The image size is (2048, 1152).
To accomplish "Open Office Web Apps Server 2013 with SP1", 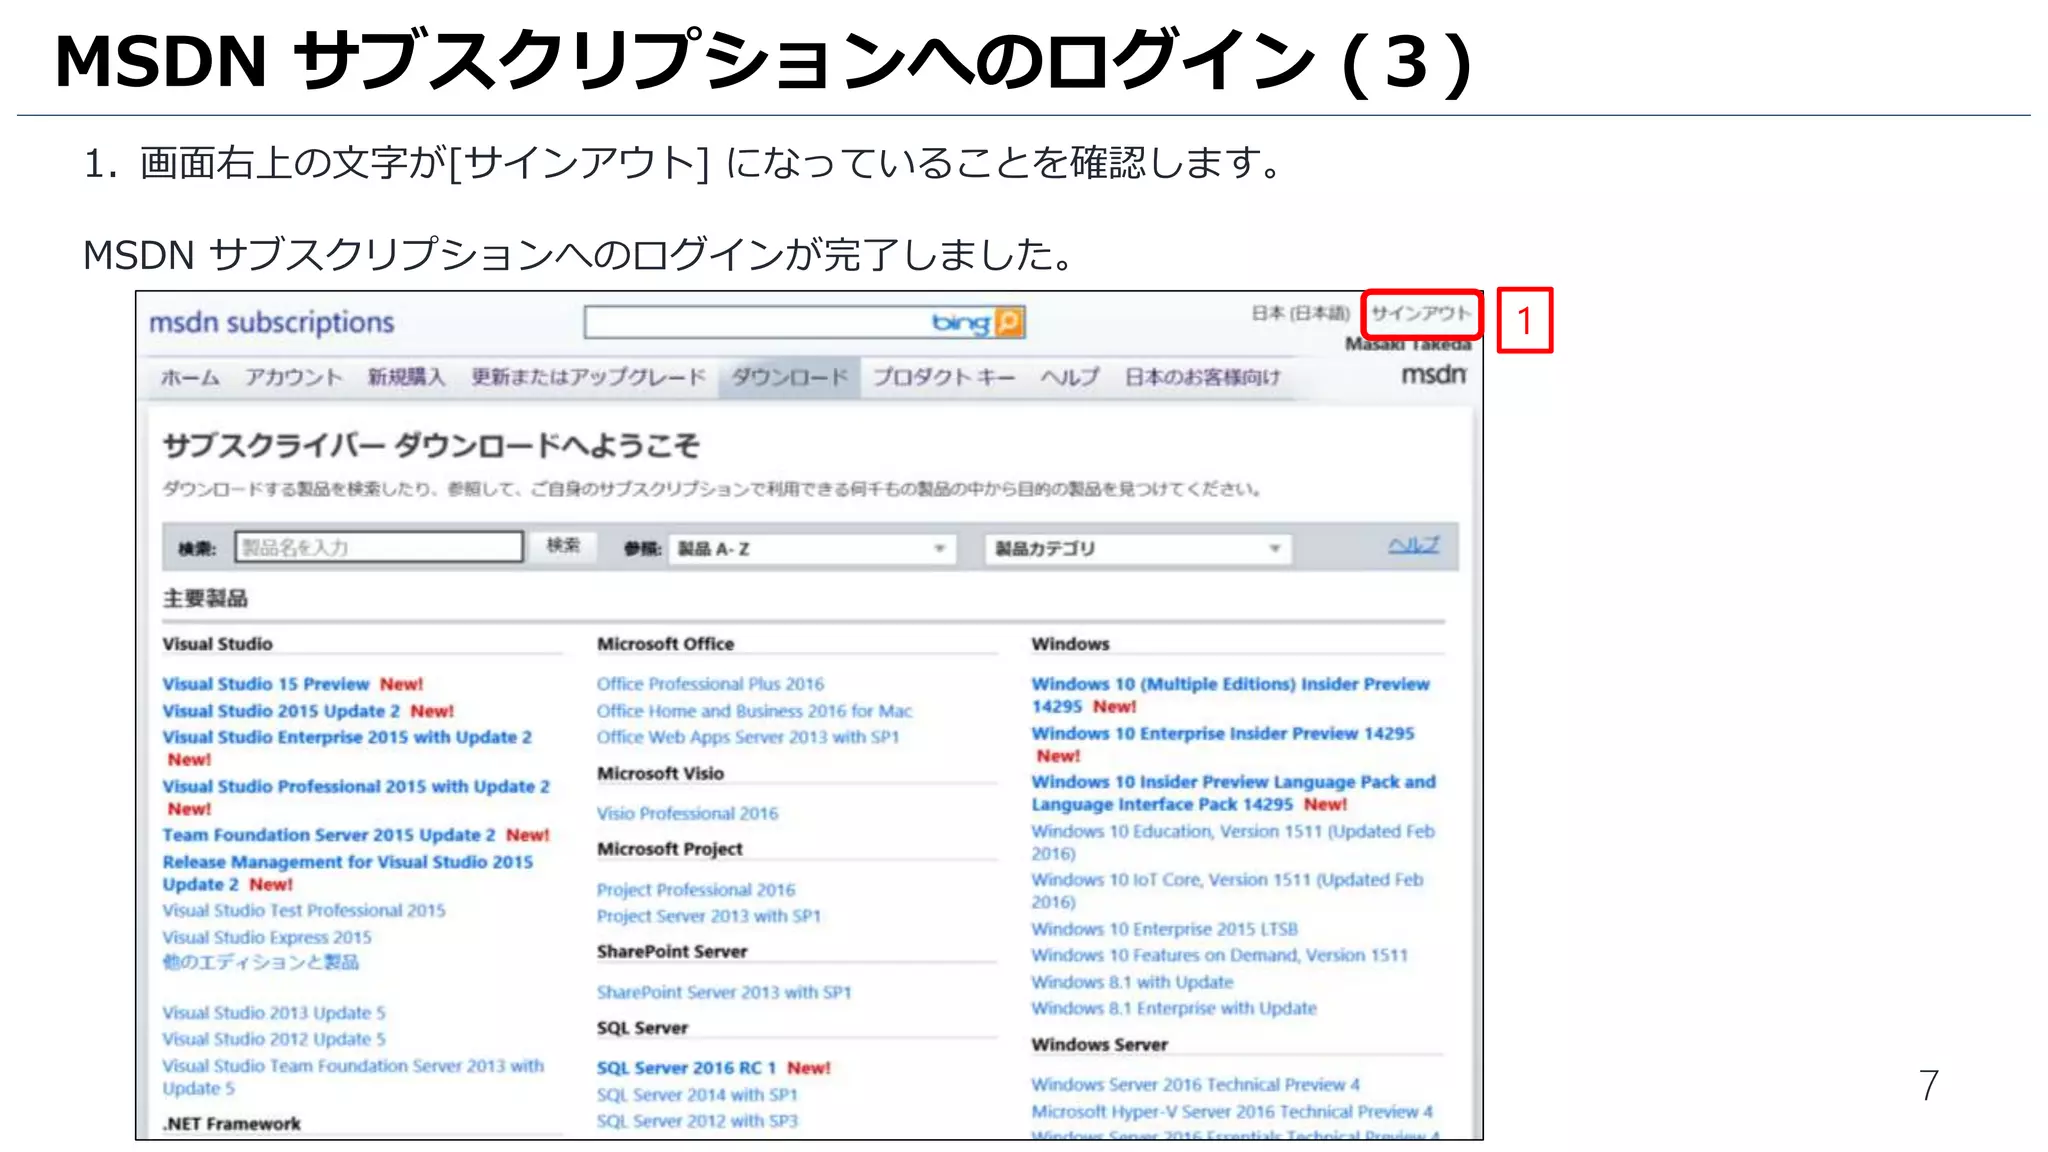I will [x=748, y=737].
